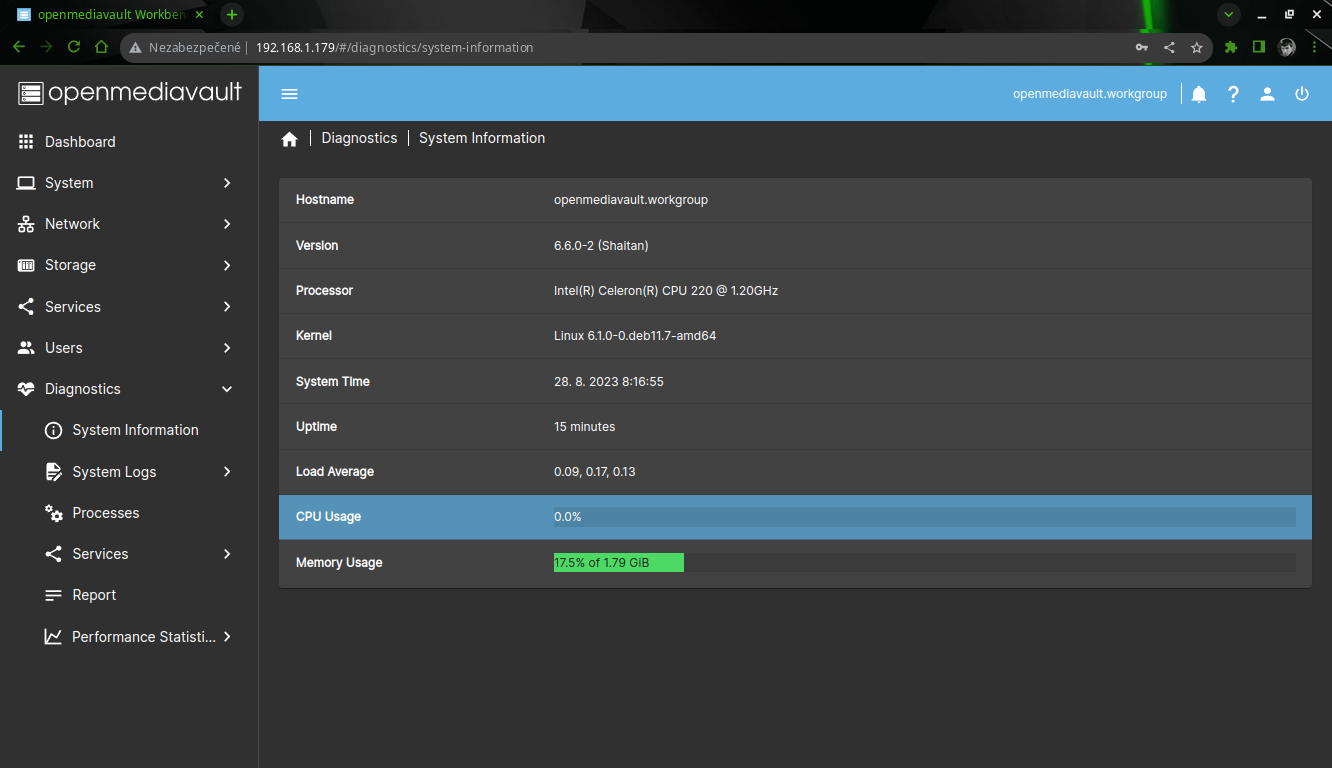Expand the System menu chevron
The image size is (1332, 768).
click(227, 183)
